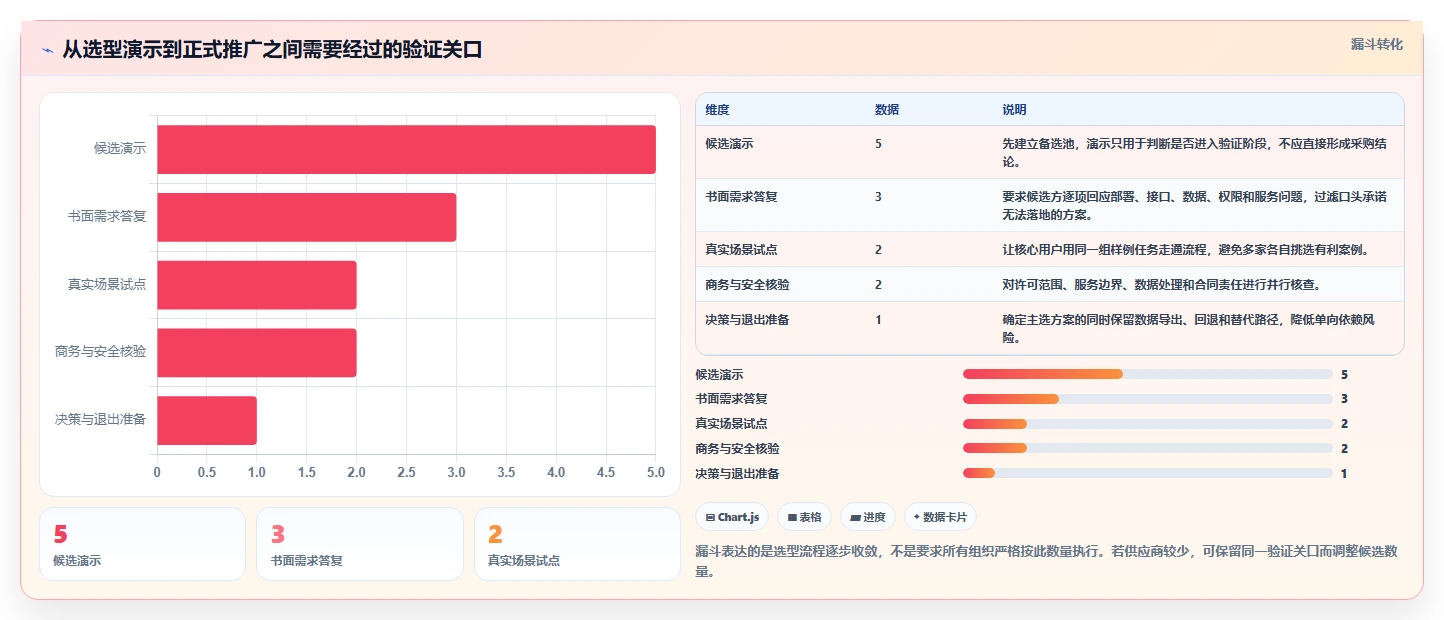Click the 商务与安全核验 chart axis label
This screenshot has width=1444, height=620.
101,351
